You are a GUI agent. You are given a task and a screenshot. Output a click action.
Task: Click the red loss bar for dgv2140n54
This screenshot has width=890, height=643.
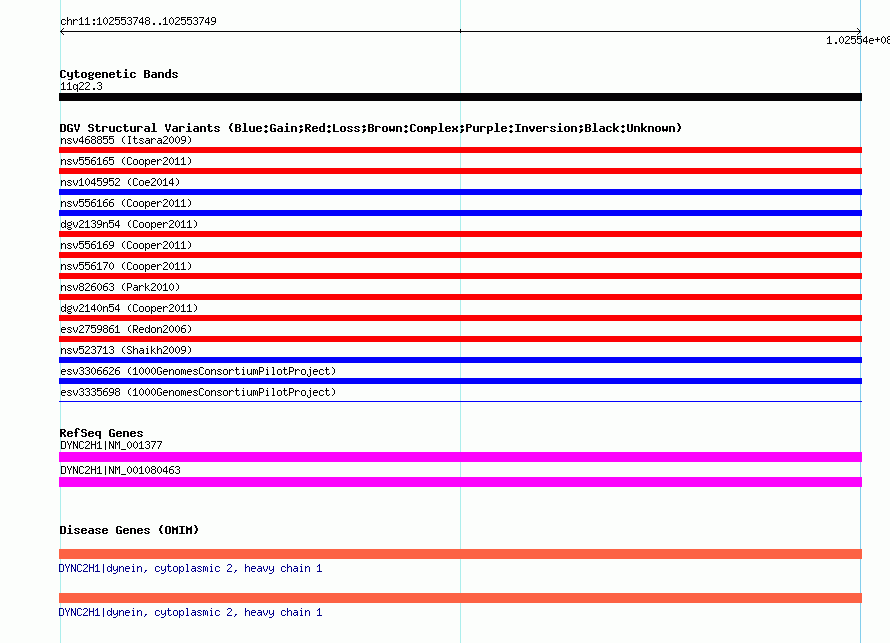(460, 318)
